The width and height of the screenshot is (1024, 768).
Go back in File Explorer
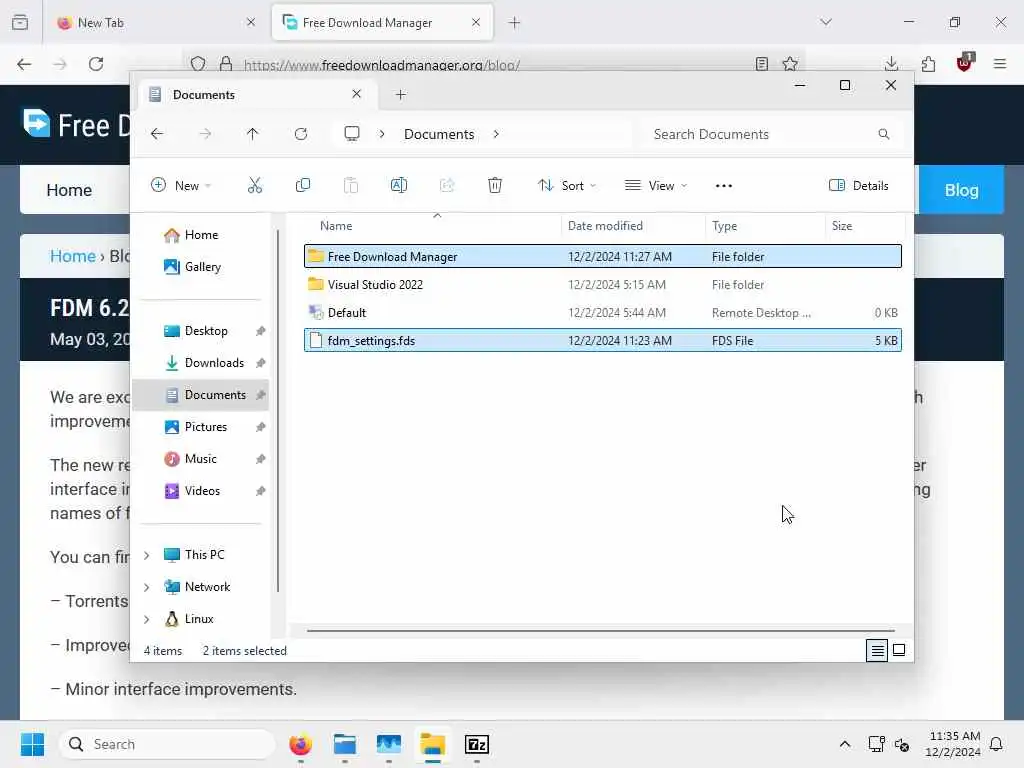click(x=157, y=134)
